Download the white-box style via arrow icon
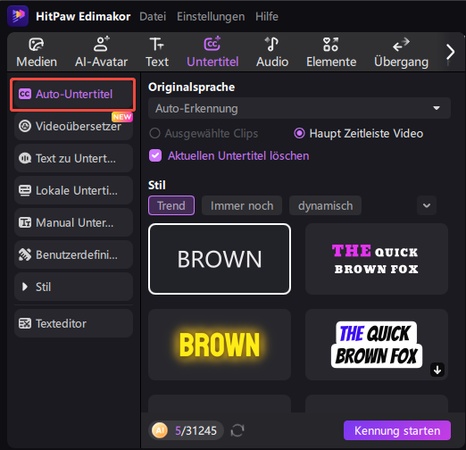The height and width of the screenshot is (450, 466). pyautogui.click(x=437, y=370)
